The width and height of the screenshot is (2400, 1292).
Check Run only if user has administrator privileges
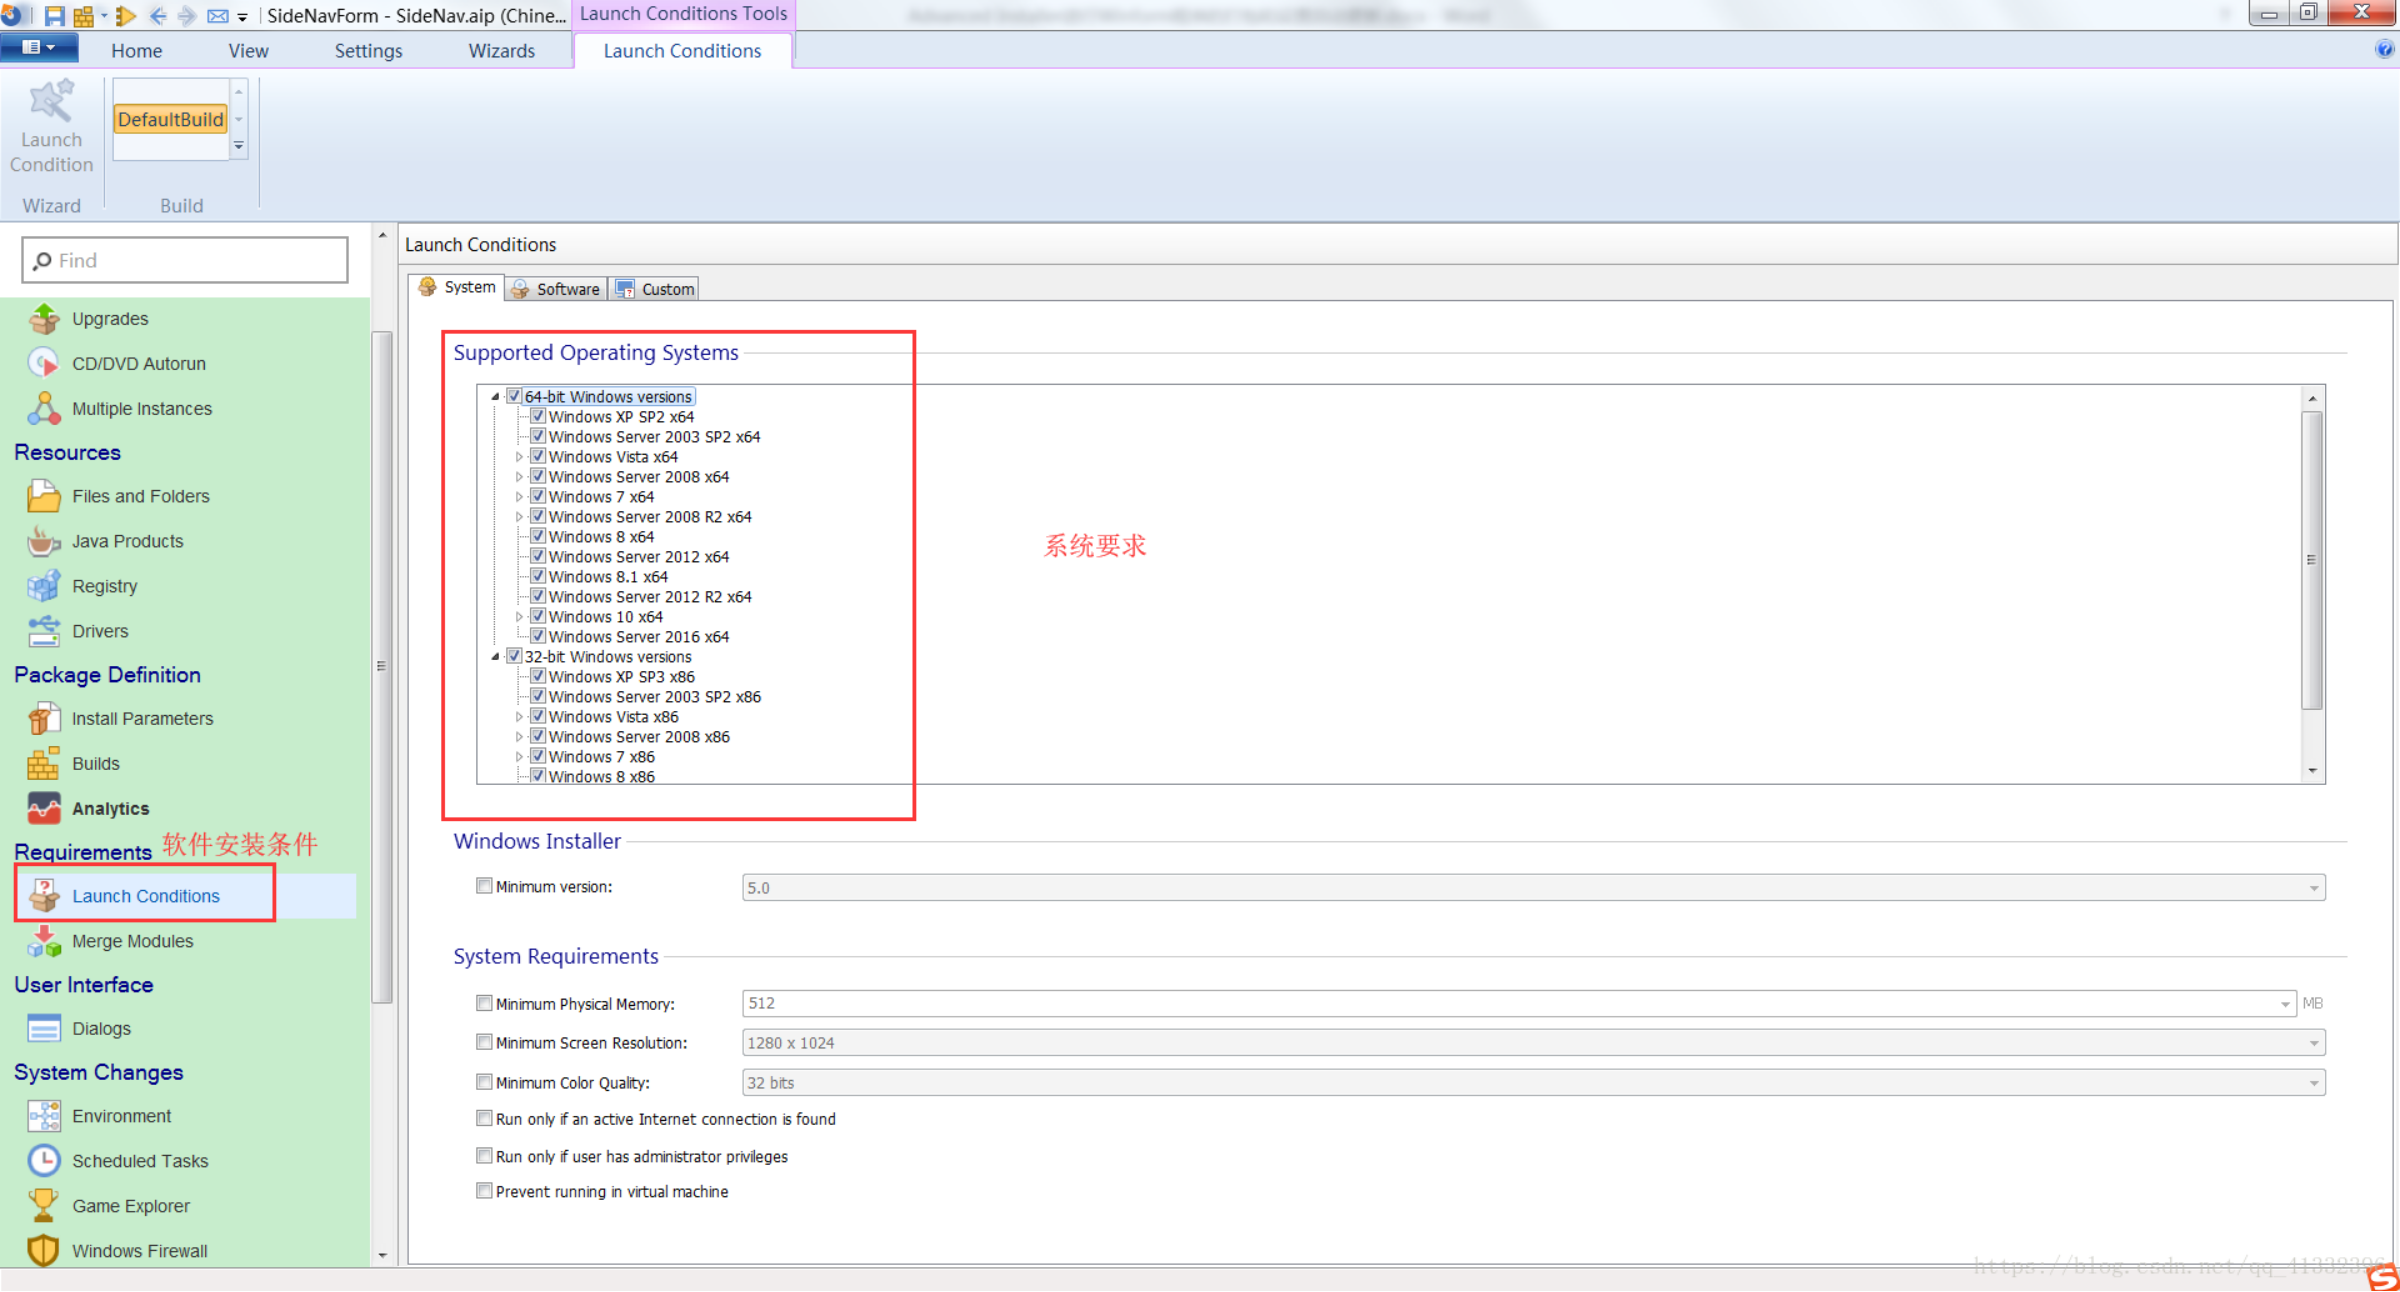point(484,1155)
